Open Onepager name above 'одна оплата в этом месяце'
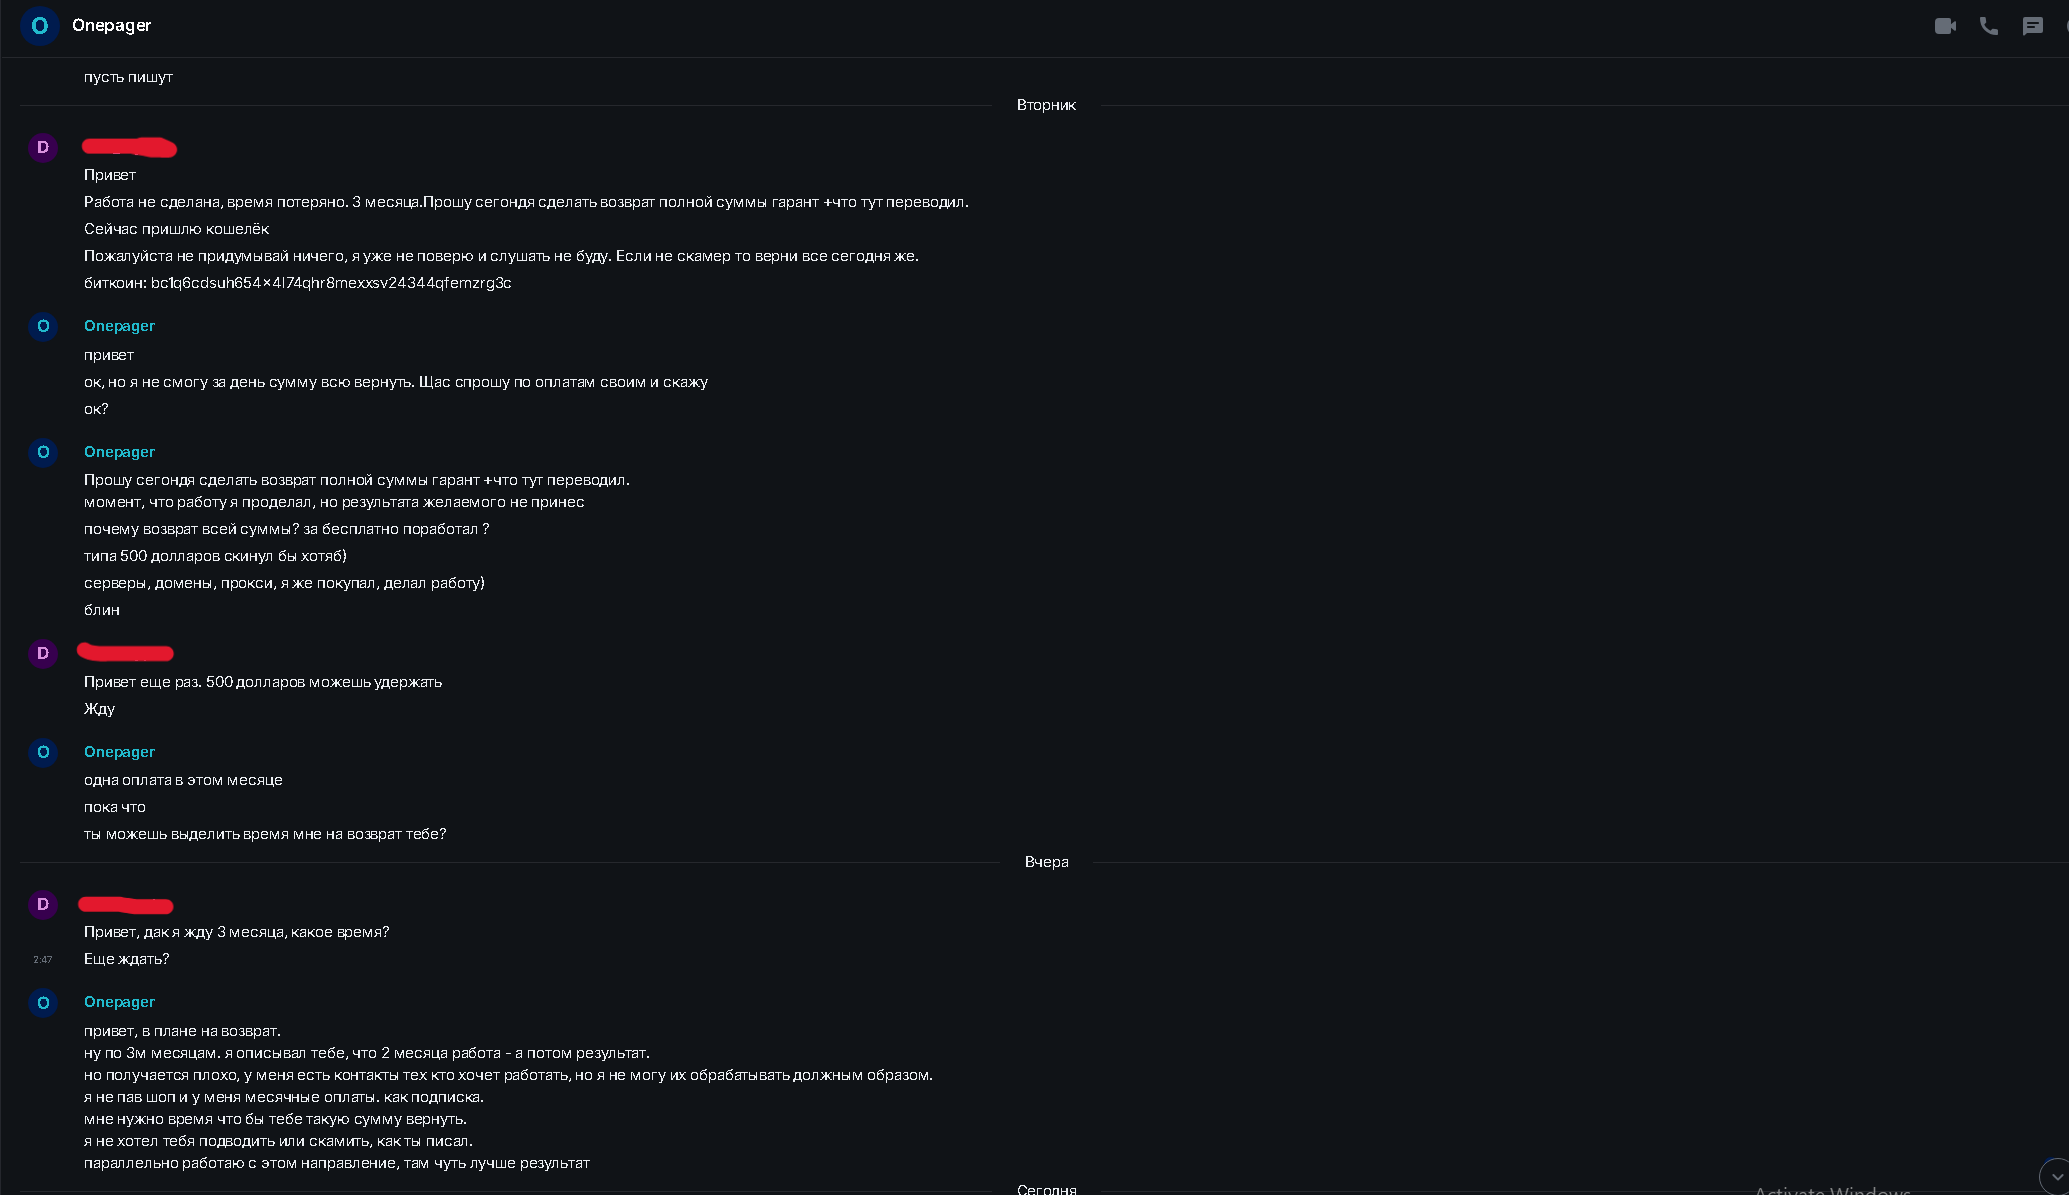This screenshot has height=1195, width=2069. [119, 752]
